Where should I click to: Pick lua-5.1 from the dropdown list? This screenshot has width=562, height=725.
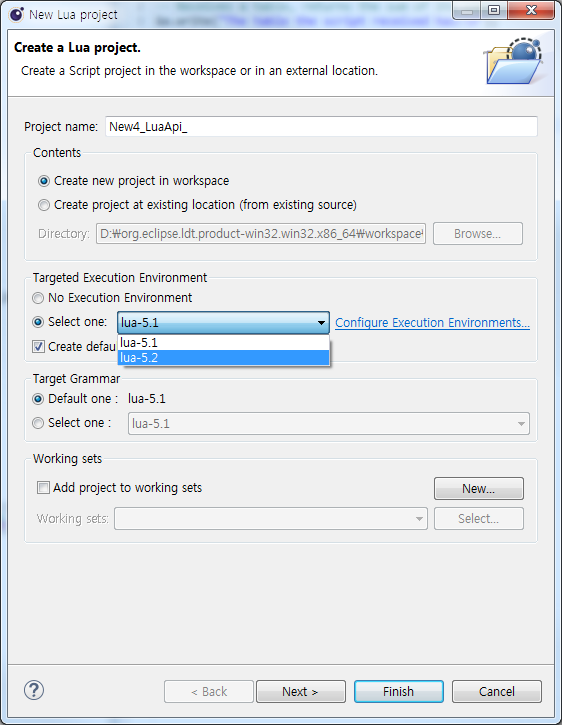(223, 343)
